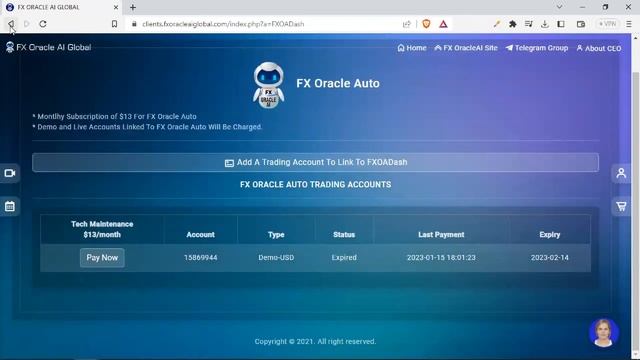The width and height of the screenshot is (640, 360).
Task: Open FX OracleAI Site link
Action: tap(466, 48)
